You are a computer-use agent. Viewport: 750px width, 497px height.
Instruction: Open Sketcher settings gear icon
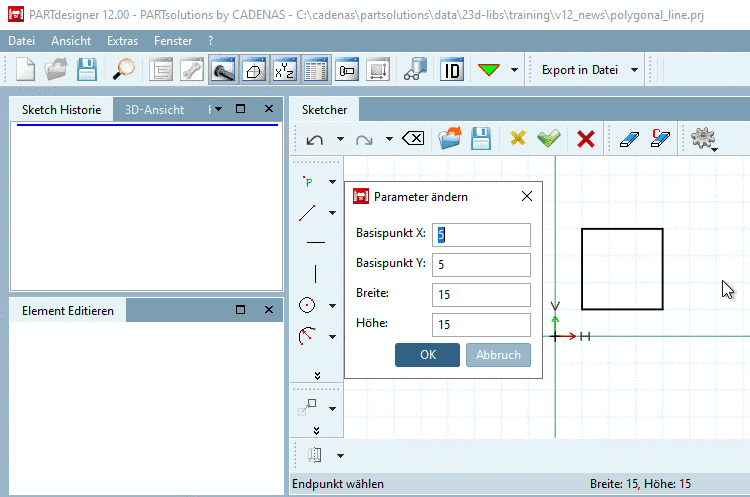pos(703,139)
